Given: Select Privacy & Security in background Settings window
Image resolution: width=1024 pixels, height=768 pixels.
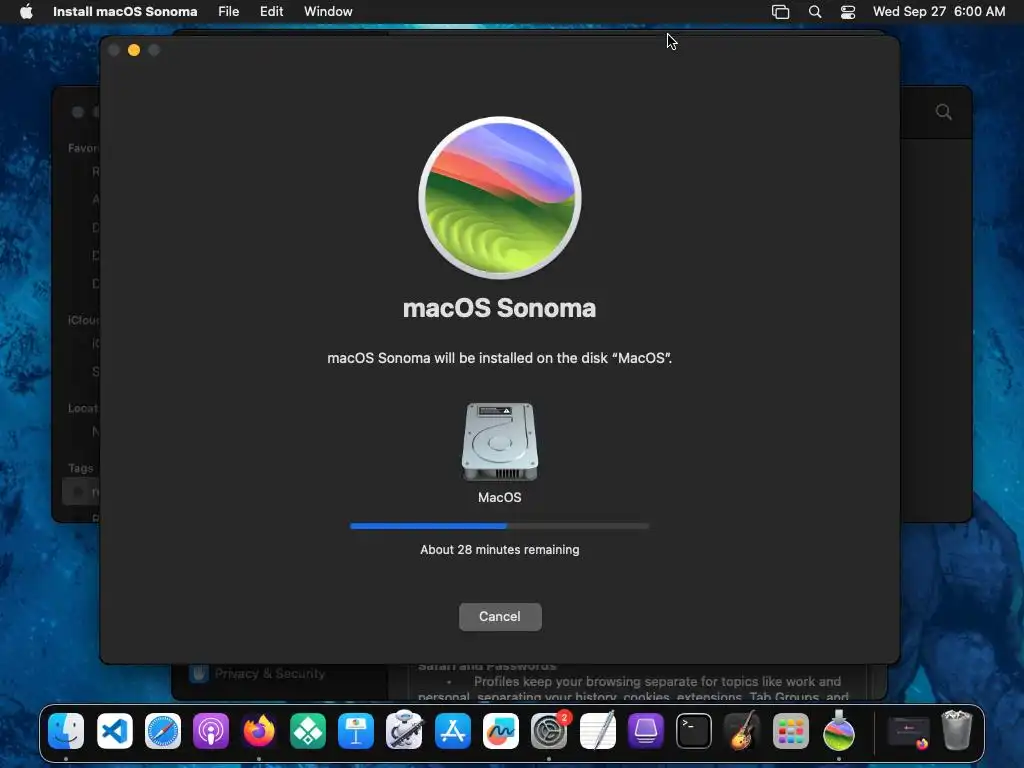Looking at the screenshot, I should click(x=258, y=673).
